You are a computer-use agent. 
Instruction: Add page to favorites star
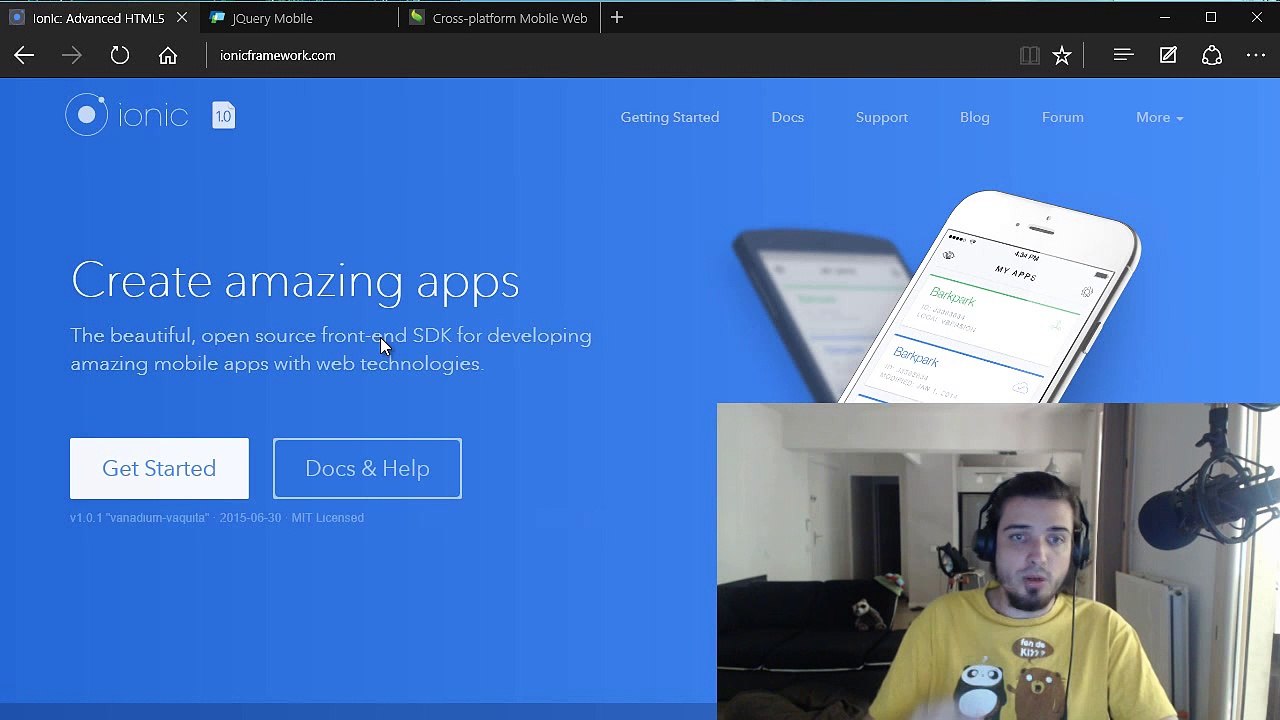1062,56
